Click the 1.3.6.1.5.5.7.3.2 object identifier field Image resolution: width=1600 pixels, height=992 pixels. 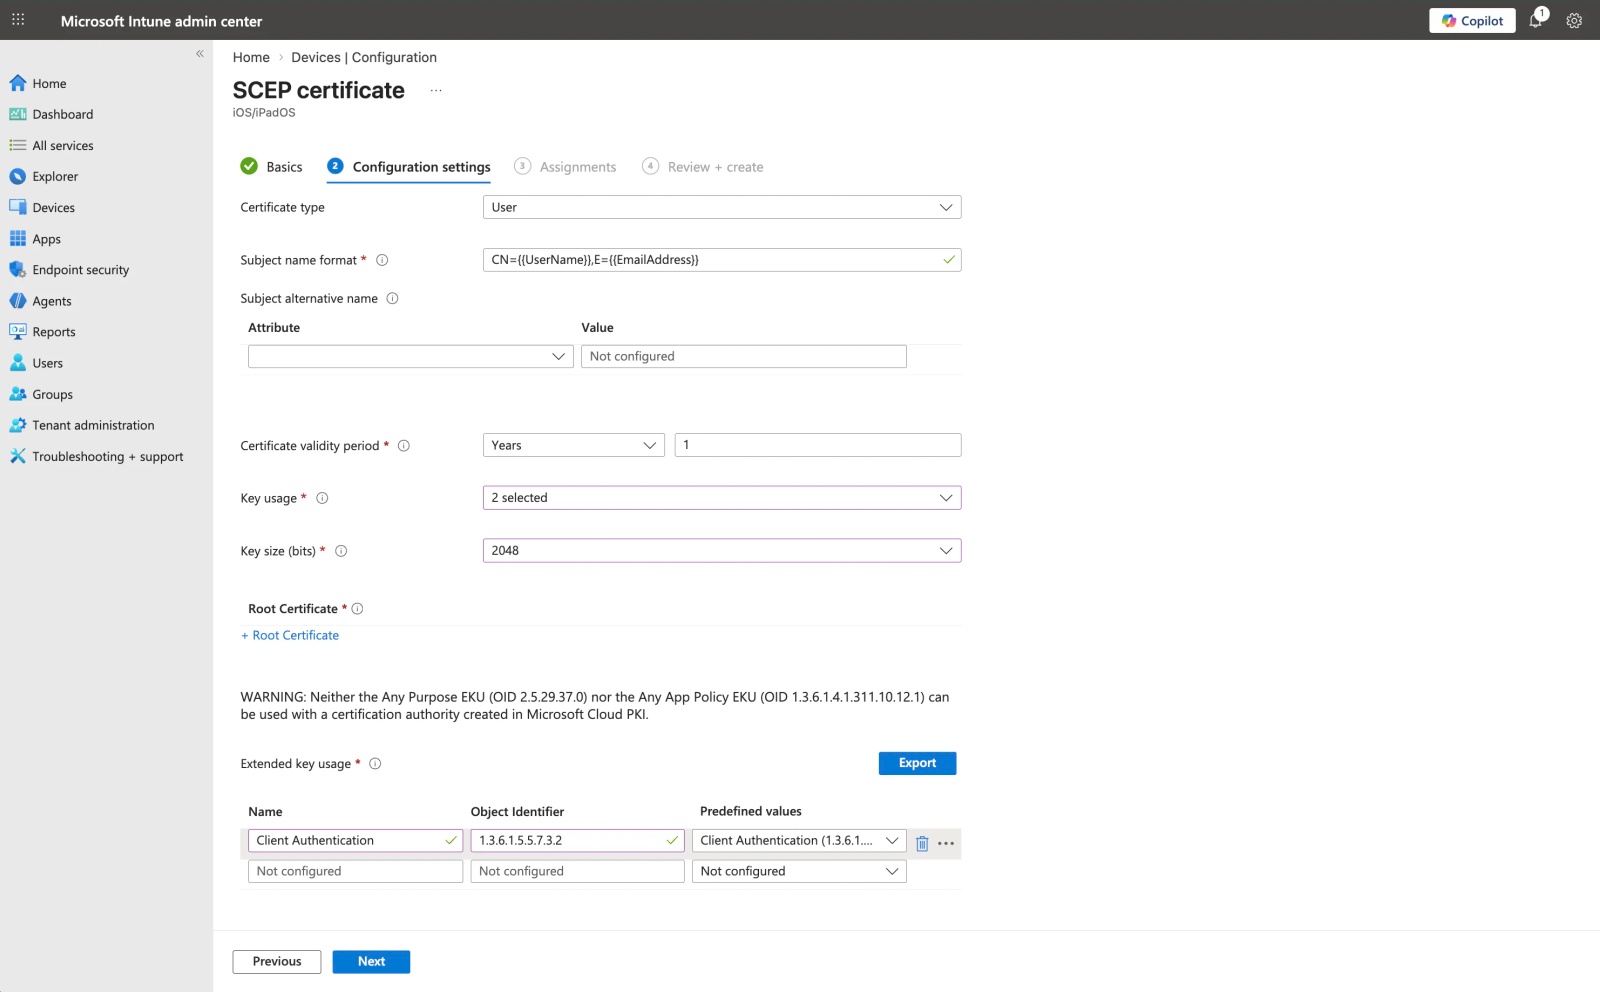pos(577,841)
